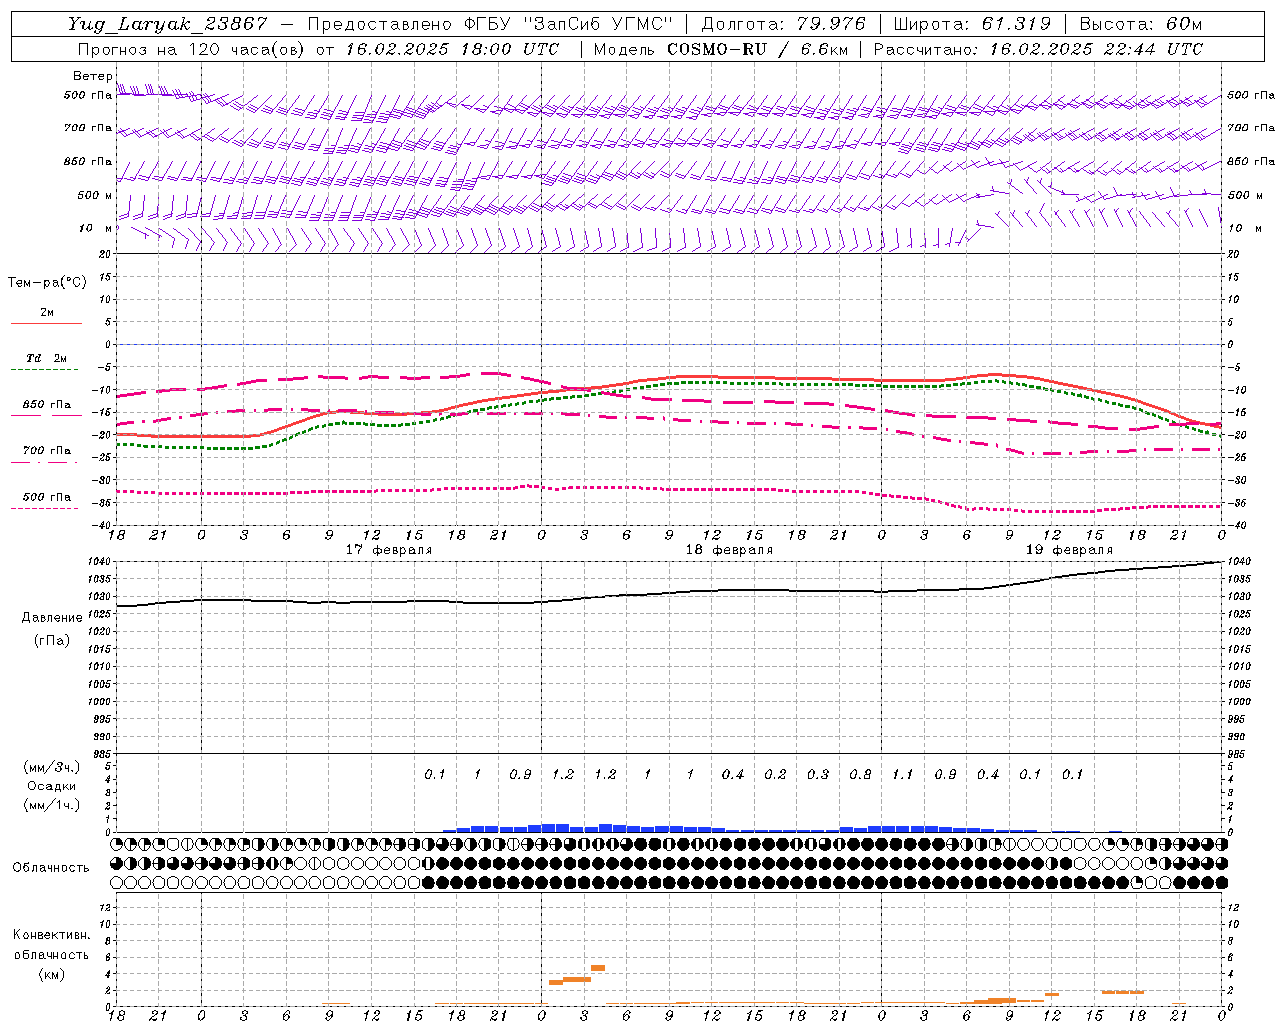Viewport: 1280px width, 1024px height.
Task: Click the 'Облачность' cloud cover label
Action: point(51,868)
